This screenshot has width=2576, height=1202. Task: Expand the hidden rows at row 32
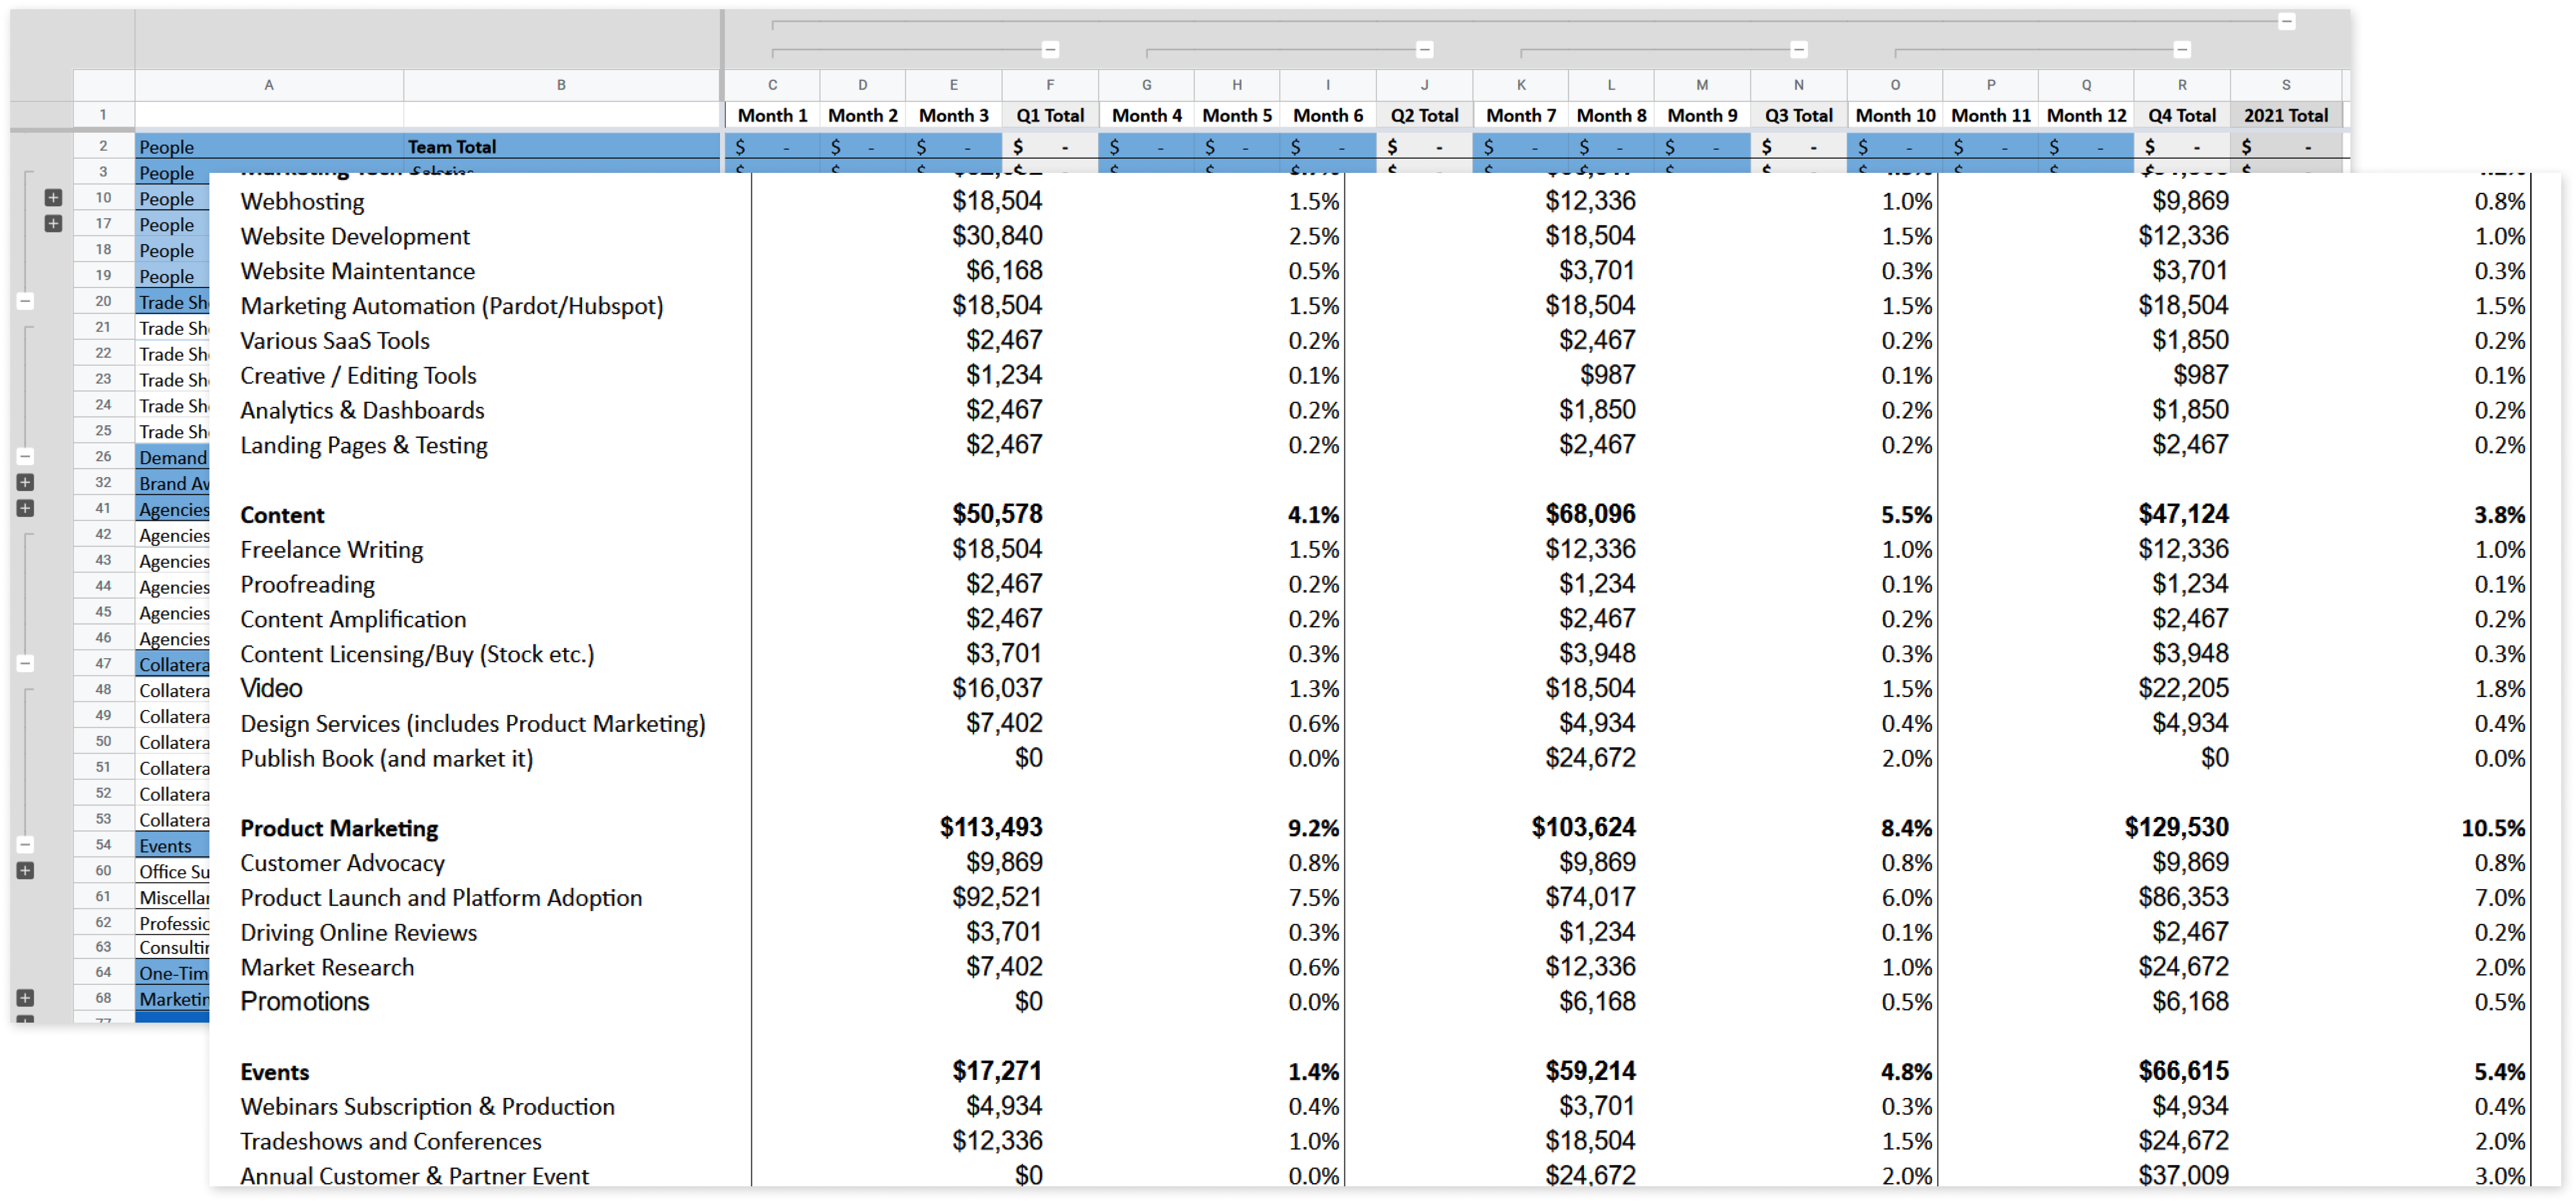pyautogui.click(x=26, y=483)
